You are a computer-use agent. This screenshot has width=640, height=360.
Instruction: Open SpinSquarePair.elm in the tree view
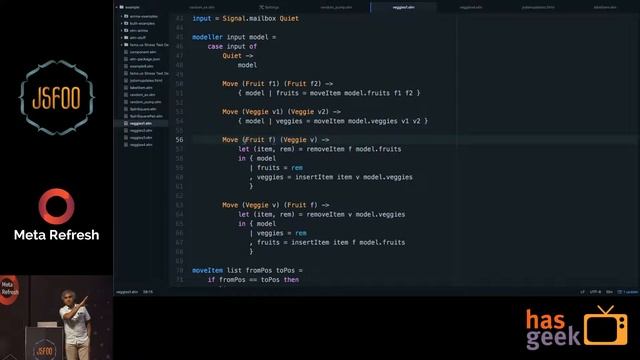tap(146, 116)
